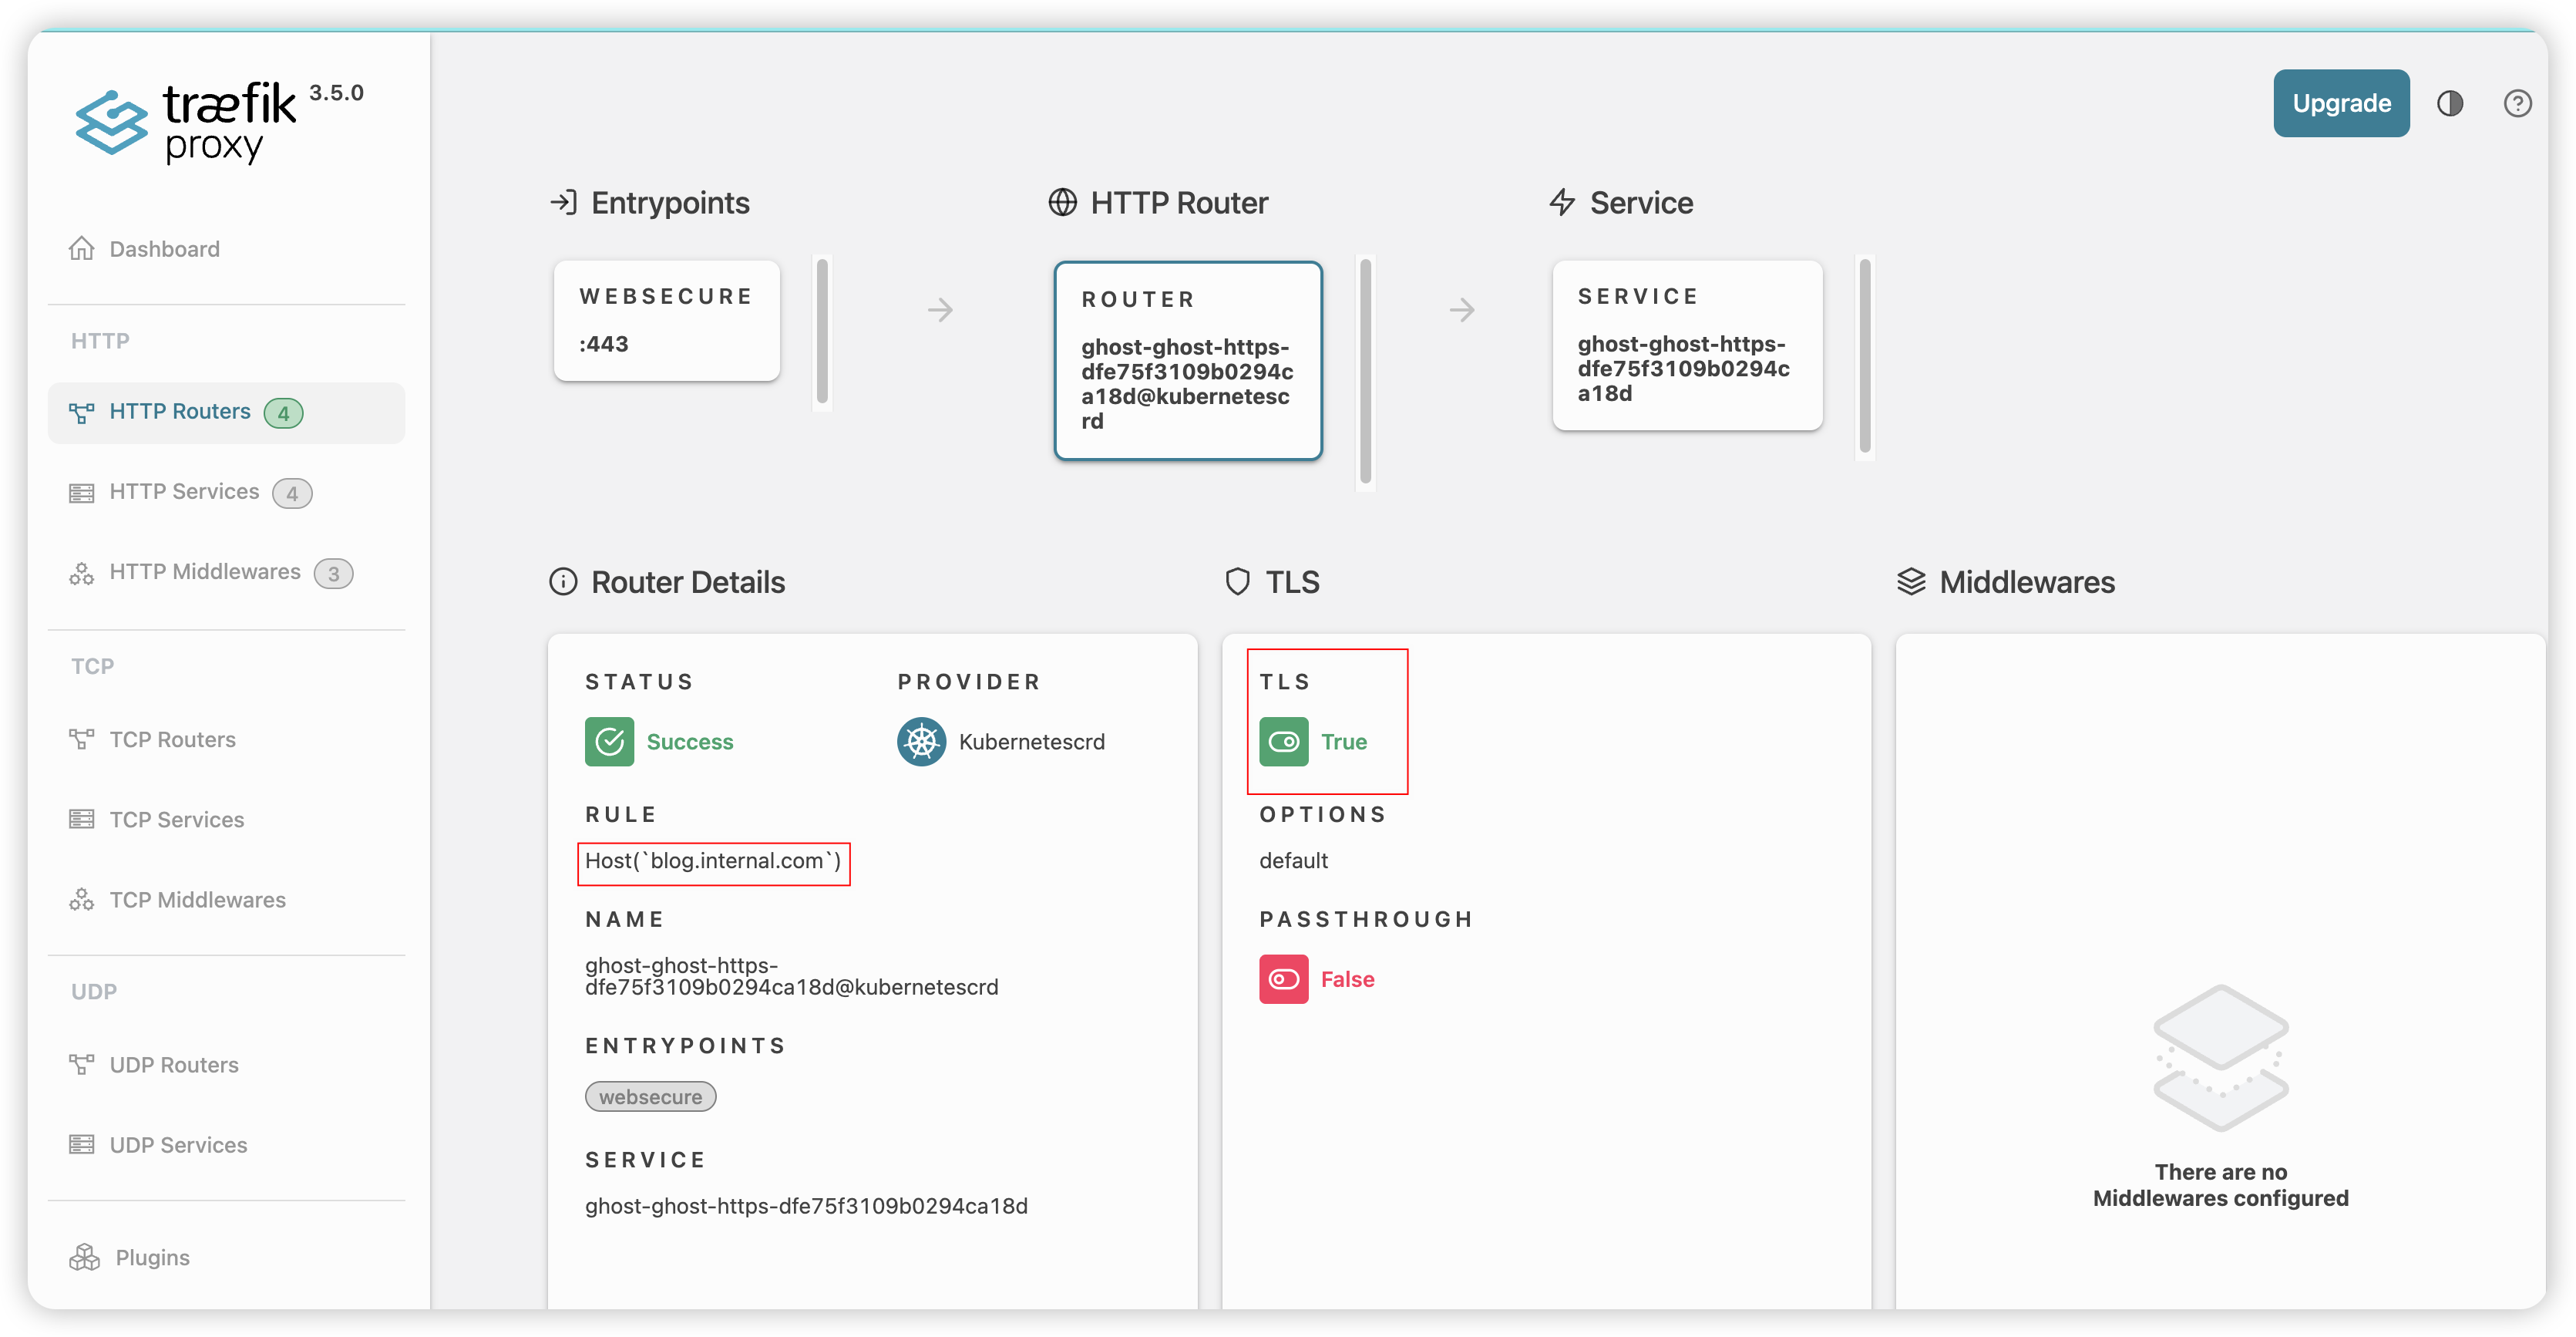Viewport: 2576px width, 1337px height.
Task: Open Plugins from the sidebar
Action: (152, 1257)
